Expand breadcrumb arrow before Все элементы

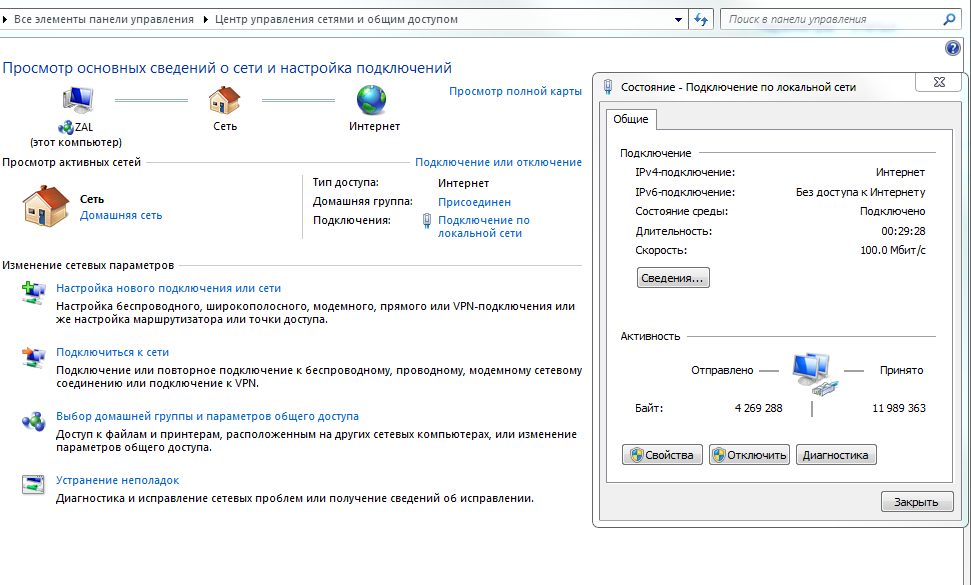(5, 19)
